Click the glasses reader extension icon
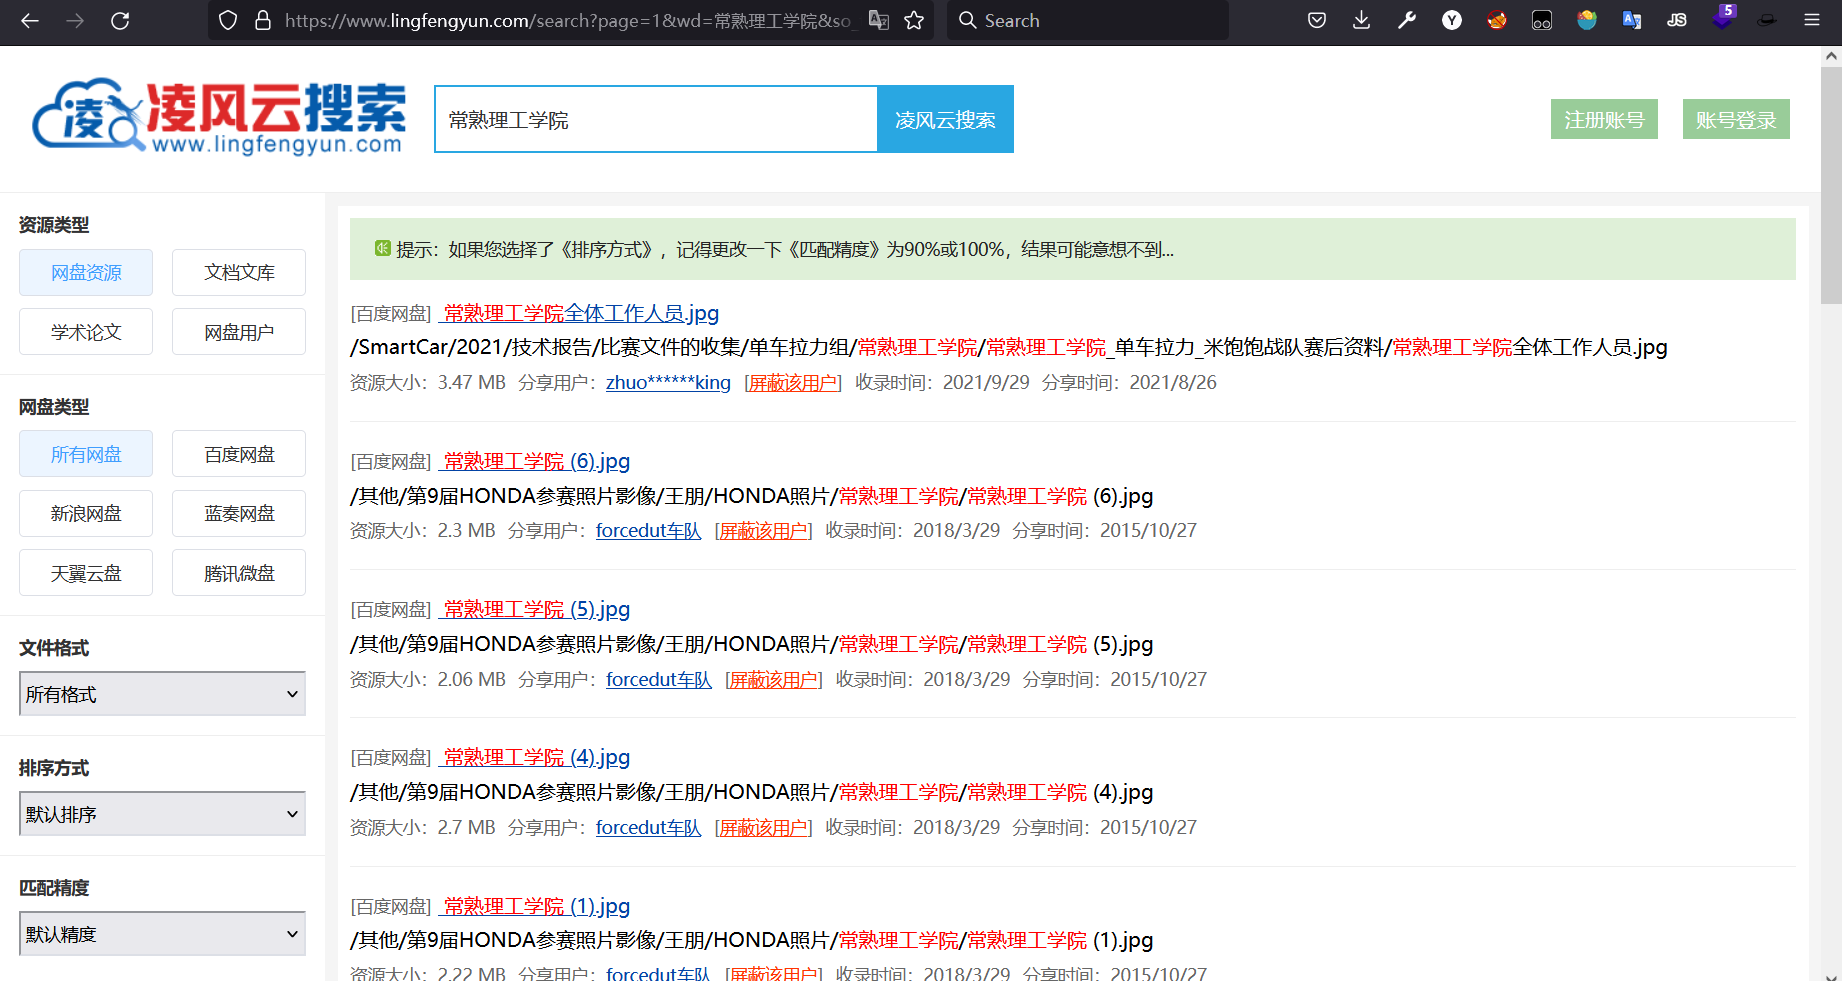 tap(1542, 20)
